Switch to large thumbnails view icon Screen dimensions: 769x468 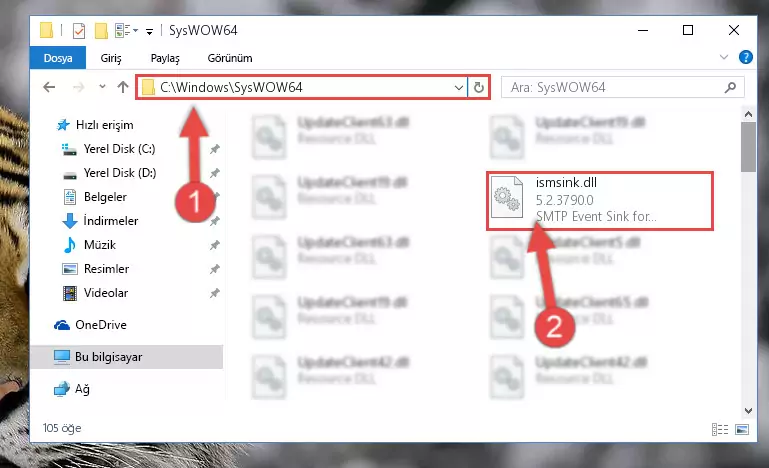point(742,430)
